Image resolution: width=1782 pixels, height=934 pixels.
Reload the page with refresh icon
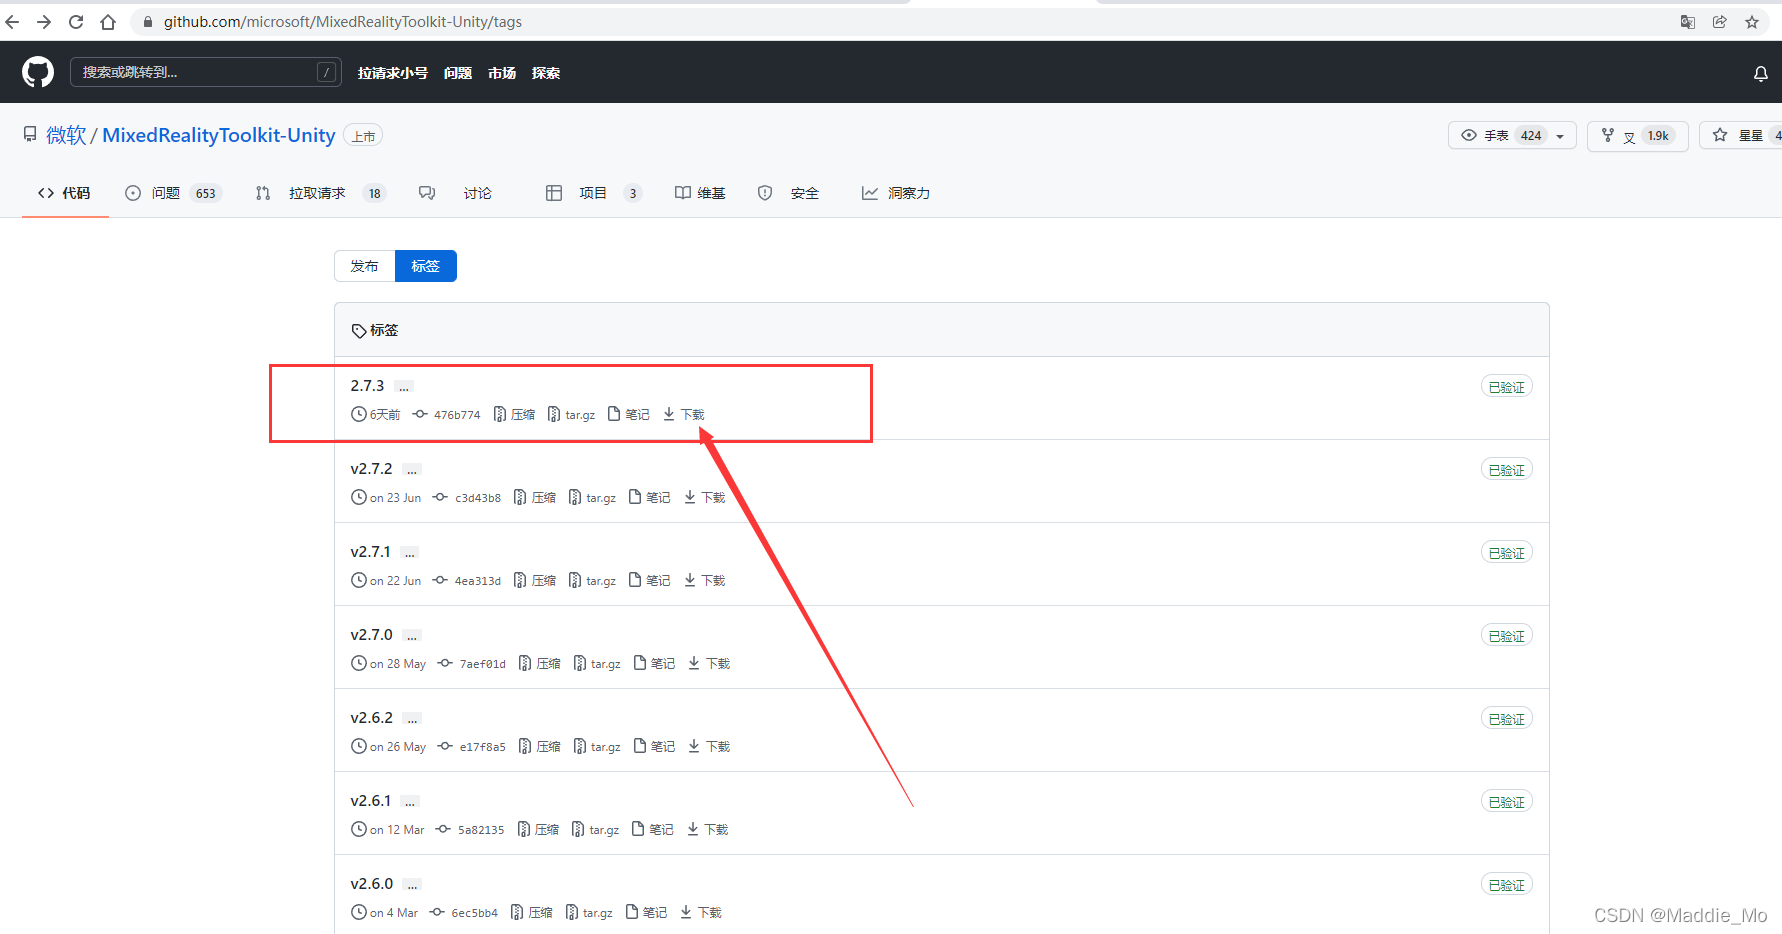point(76,22)
